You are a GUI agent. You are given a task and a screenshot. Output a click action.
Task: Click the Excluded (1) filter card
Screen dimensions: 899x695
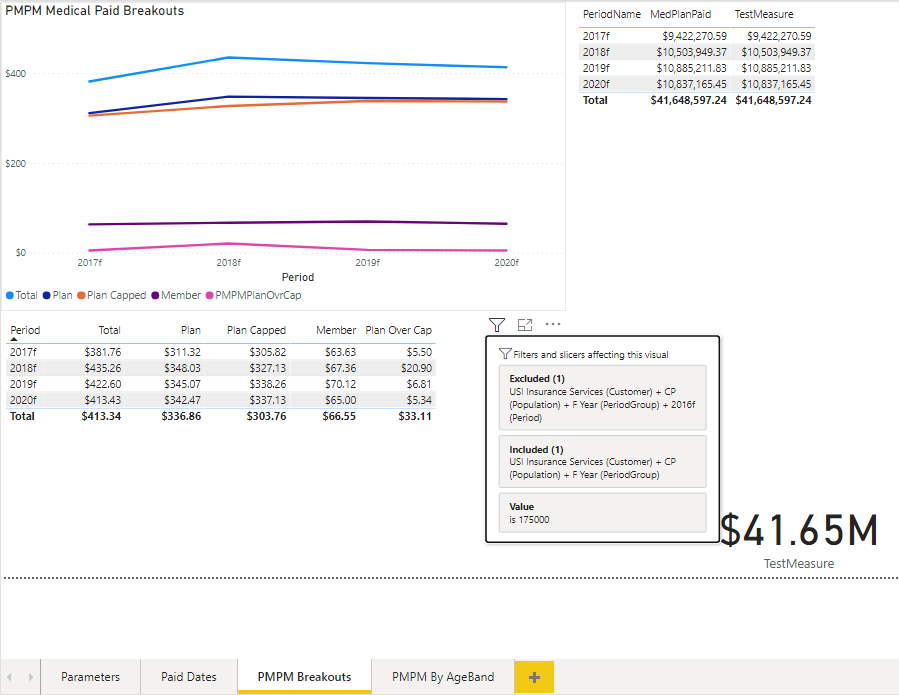(603, 397)
